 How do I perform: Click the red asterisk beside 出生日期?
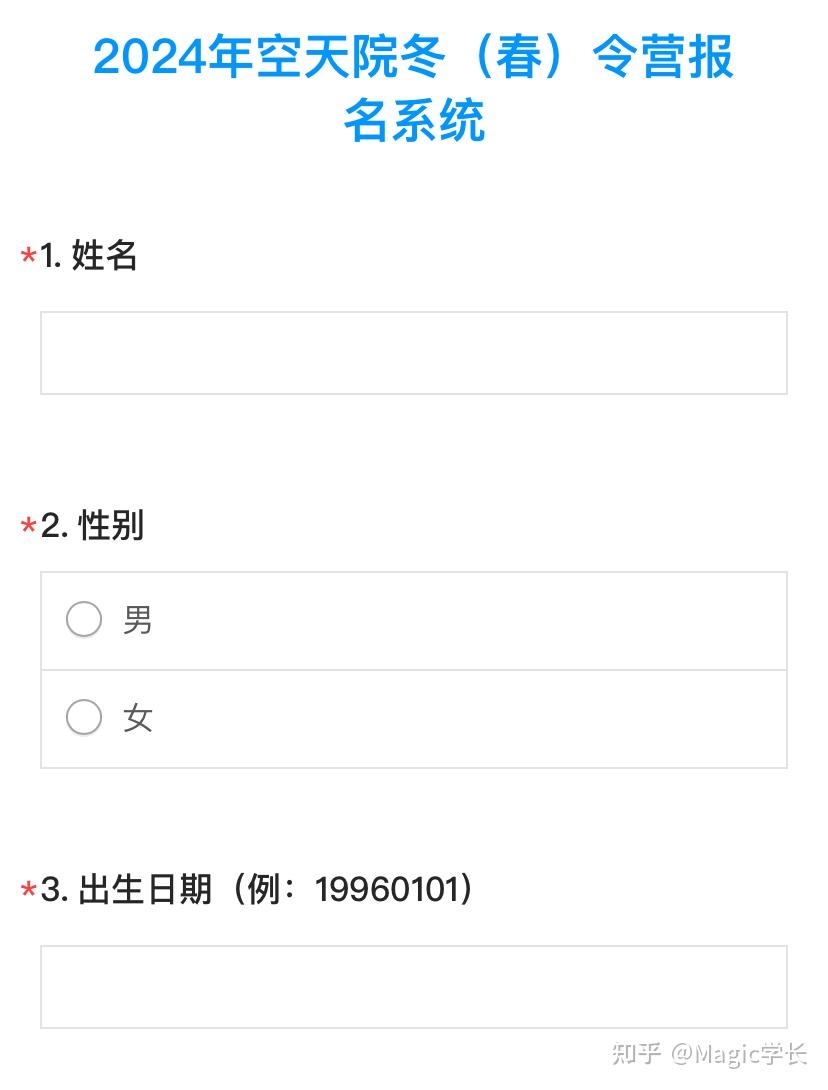pyautogui.click(x=29, y=890)
